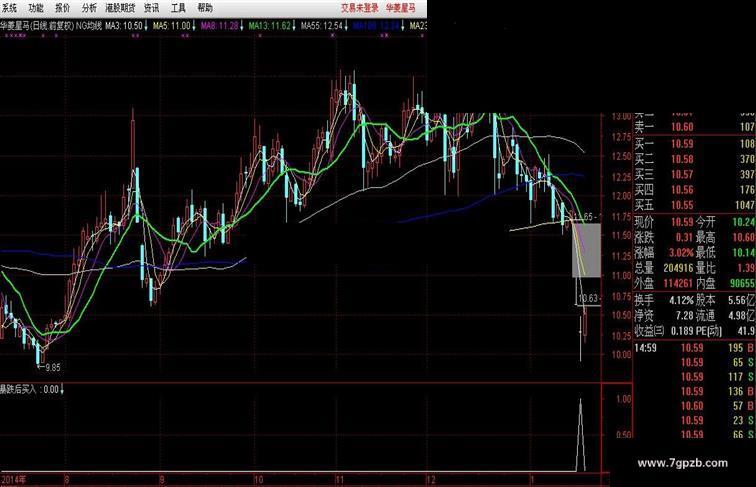This screenshot has width=756, height=487.
Task: Click the 14:59 trade tick time
Action: click(645, 348)
